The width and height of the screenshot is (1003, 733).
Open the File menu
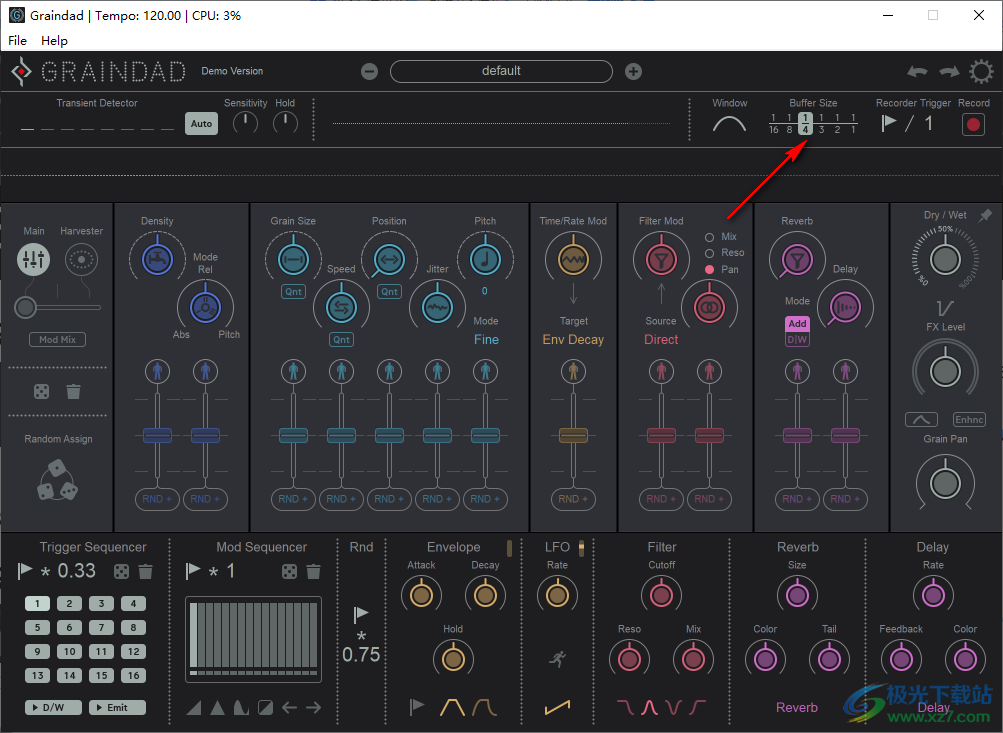coord(17,40)
